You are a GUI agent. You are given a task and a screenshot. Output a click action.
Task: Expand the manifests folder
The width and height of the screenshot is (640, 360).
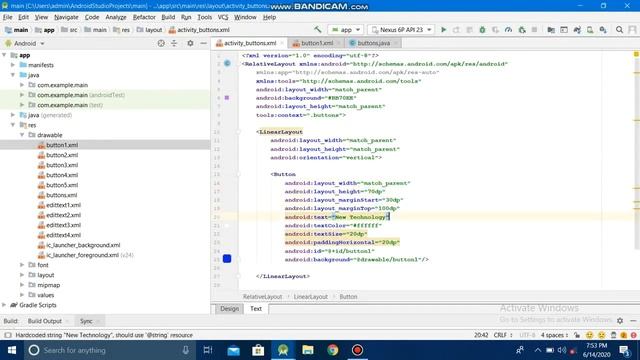[x=13, y=65]
